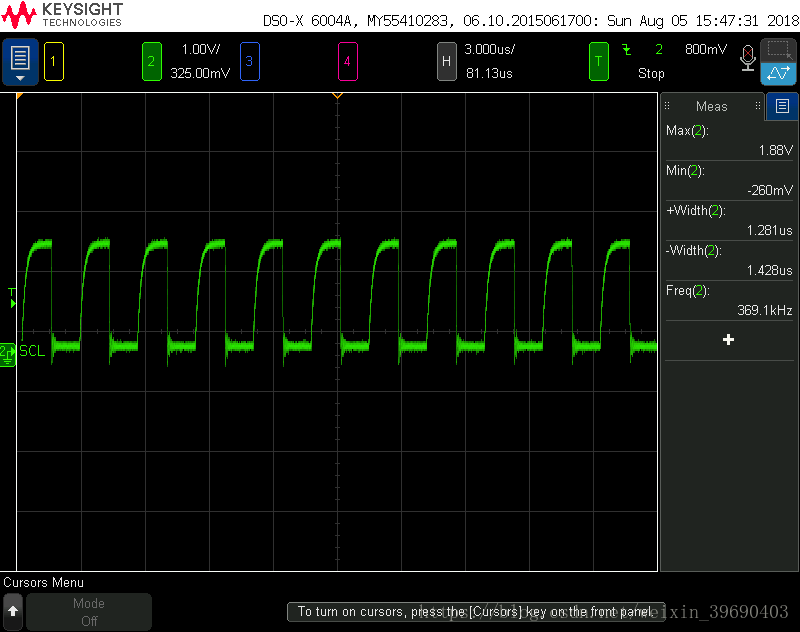Open the H horizontal settings button
The image size is (800, 632).
pos(446,62)
